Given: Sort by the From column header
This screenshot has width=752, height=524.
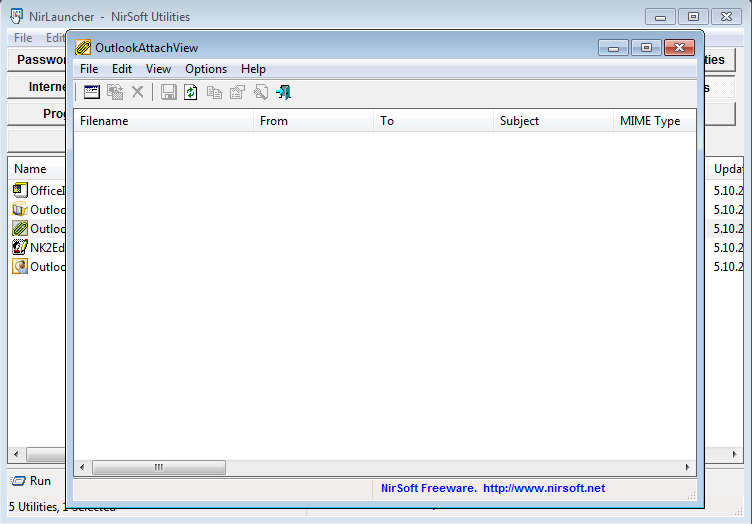Looking at the screenshot, I should (314, 121).
